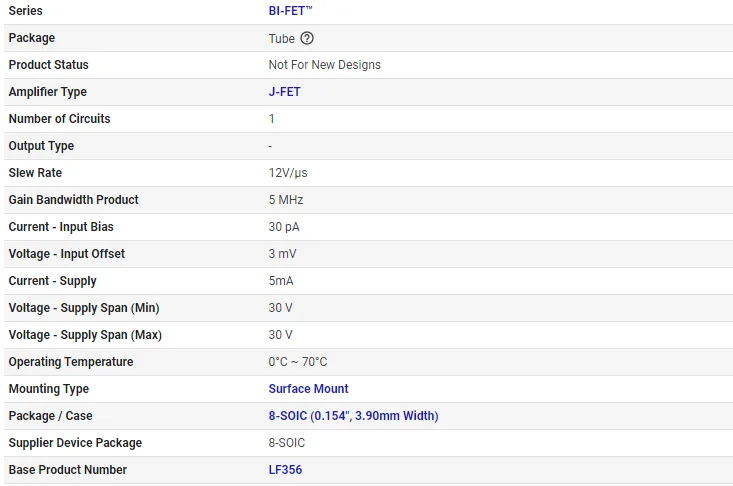This screenshot has width=733, height=486.
Task: Click the Tube package value text
Action: coord(281,38)
